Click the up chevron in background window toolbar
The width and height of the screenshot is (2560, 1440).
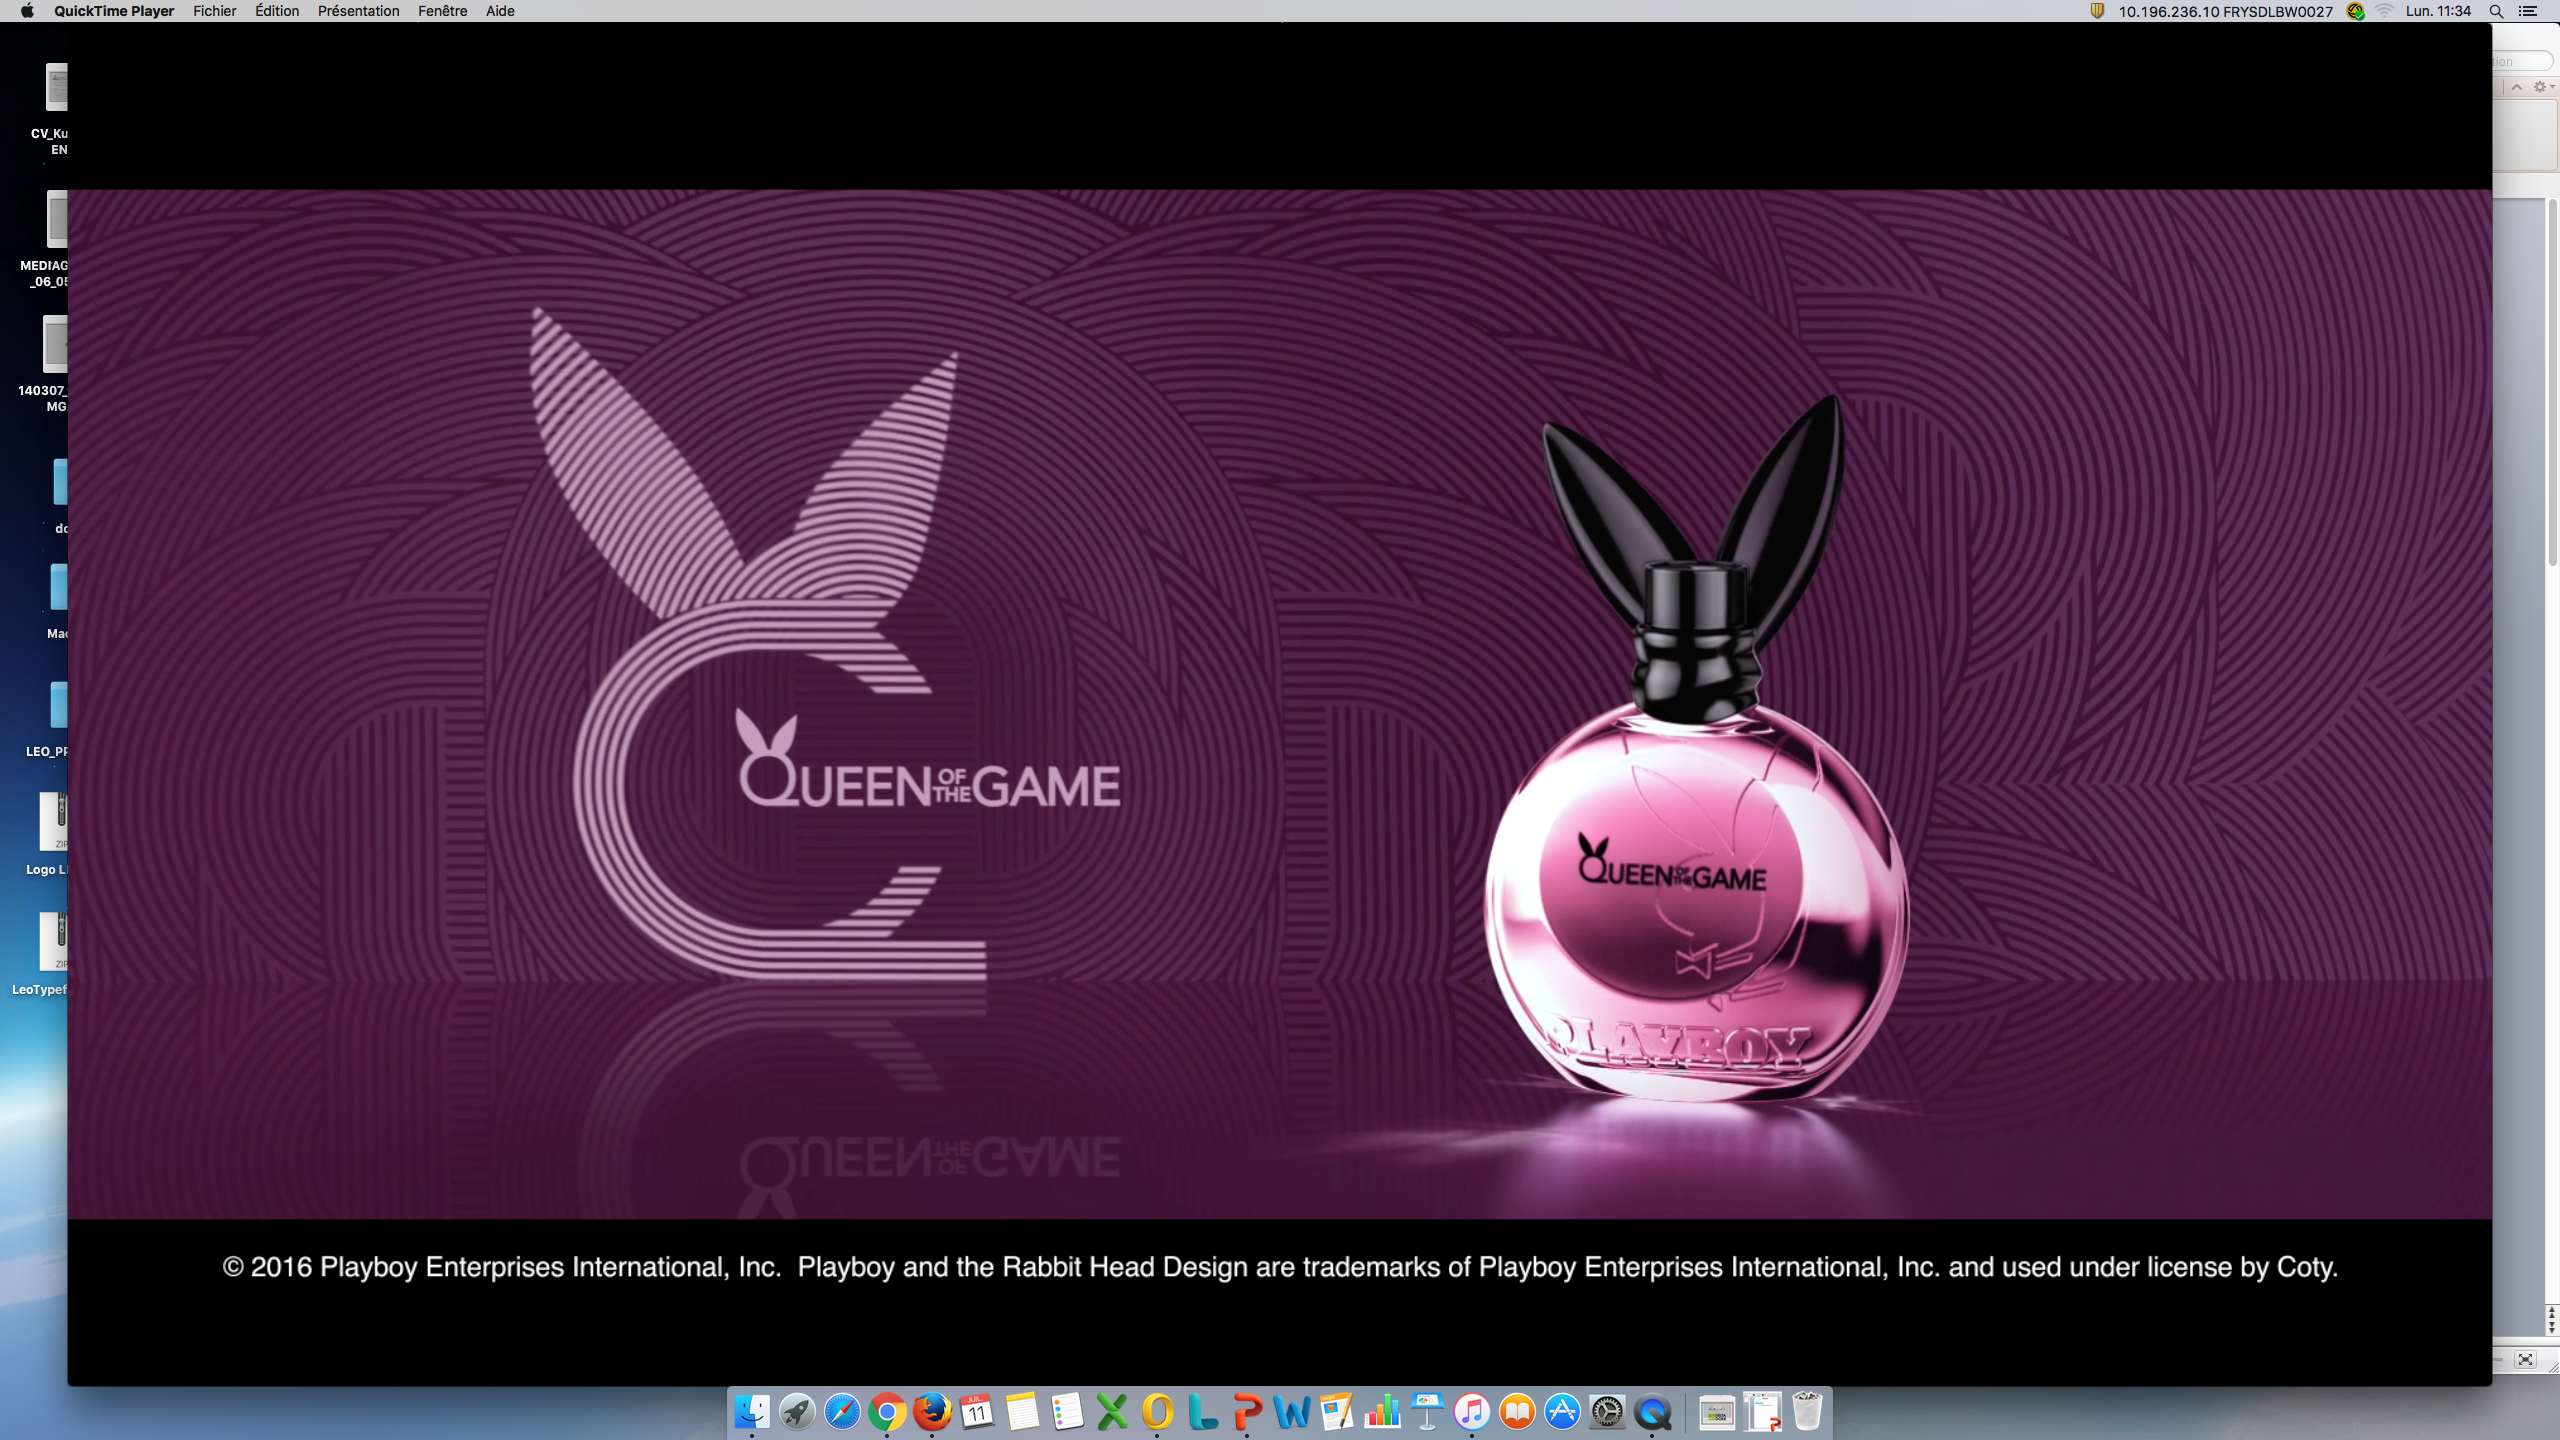2517,87
